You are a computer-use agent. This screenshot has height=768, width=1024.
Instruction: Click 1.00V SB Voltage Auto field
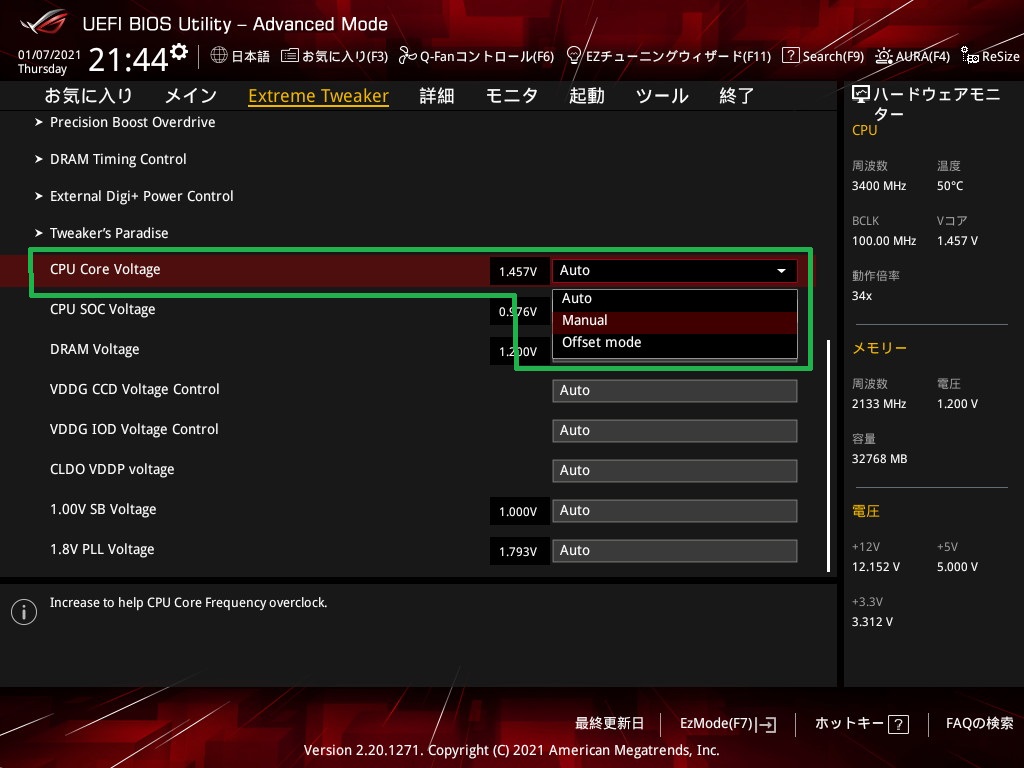[x=675, y=511]
